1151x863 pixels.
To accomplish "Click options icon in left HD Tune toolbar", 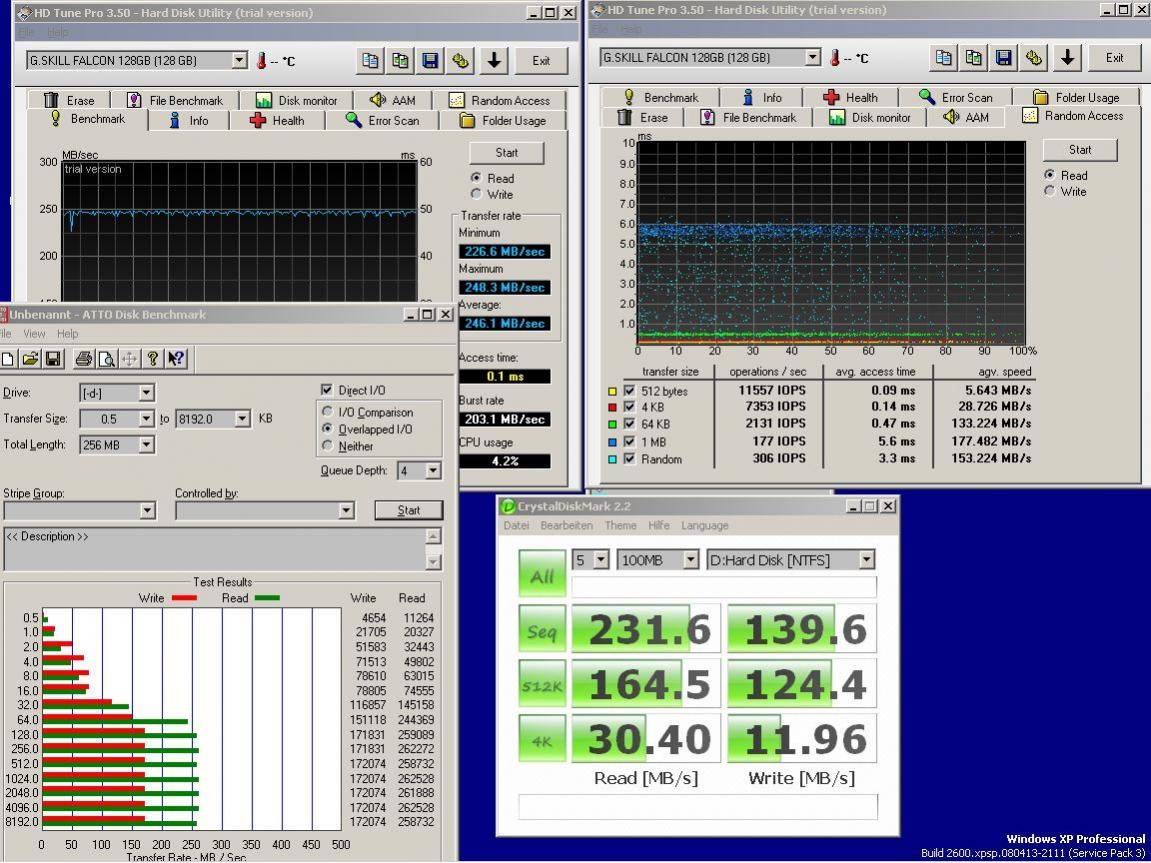I will (x=461, y=61).
